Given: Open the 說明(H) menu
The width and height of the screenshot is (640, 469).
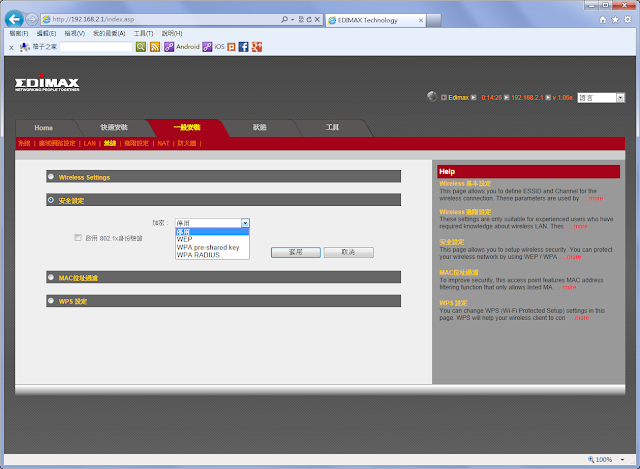Looking at the screenshot, I should [x=172, y=33].
